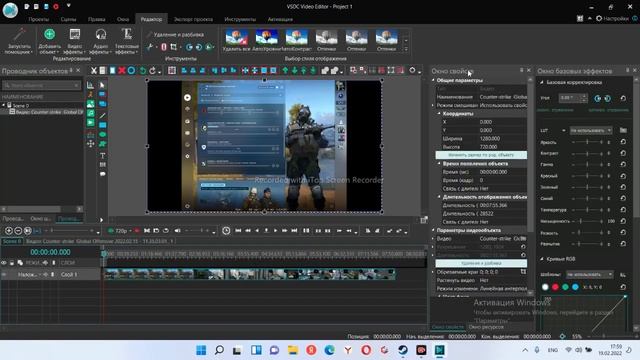
Task: Click the red record icon near 720p
Action: coord(137,231)
